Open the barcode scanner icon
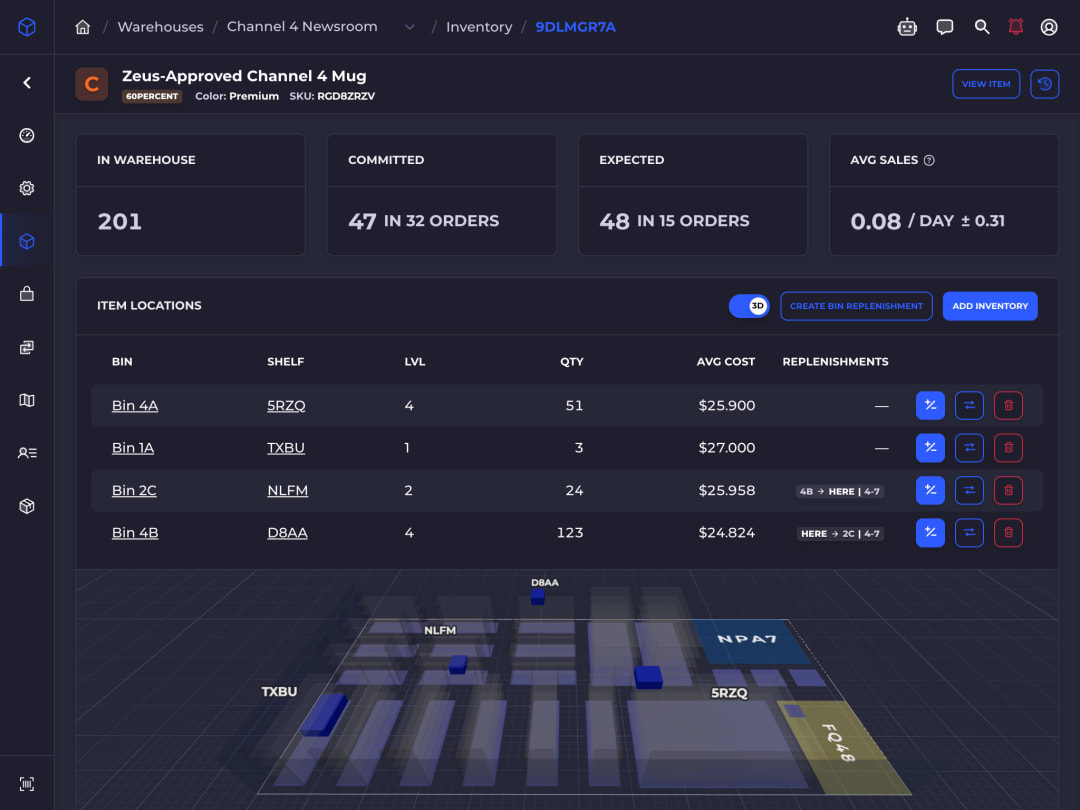This screenshot has height=810, width=1080. pyautogui.click(x=27, y=784)
